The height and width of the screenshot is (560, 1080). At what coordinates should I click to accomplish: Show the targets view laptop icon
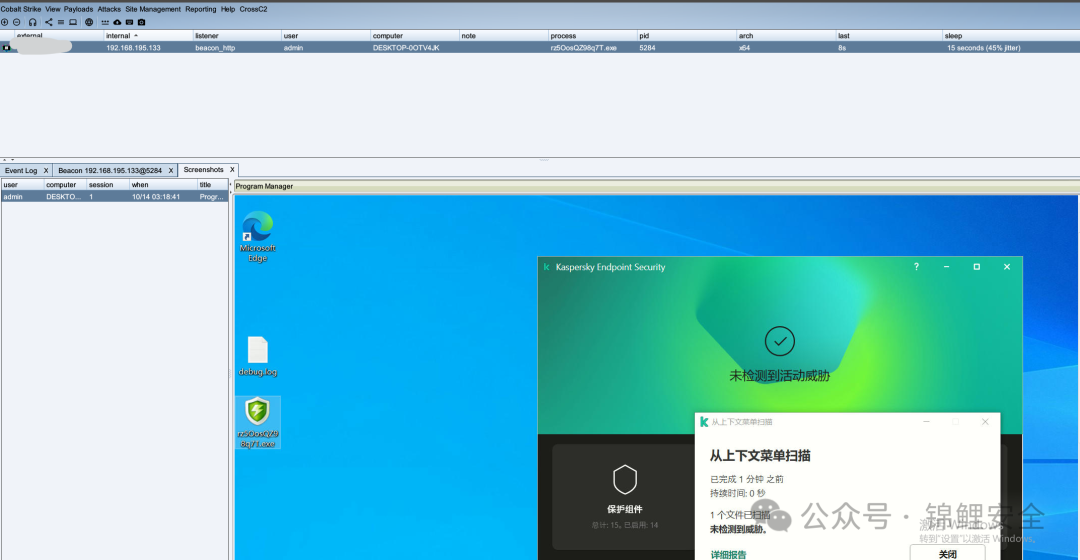(73, 22)
